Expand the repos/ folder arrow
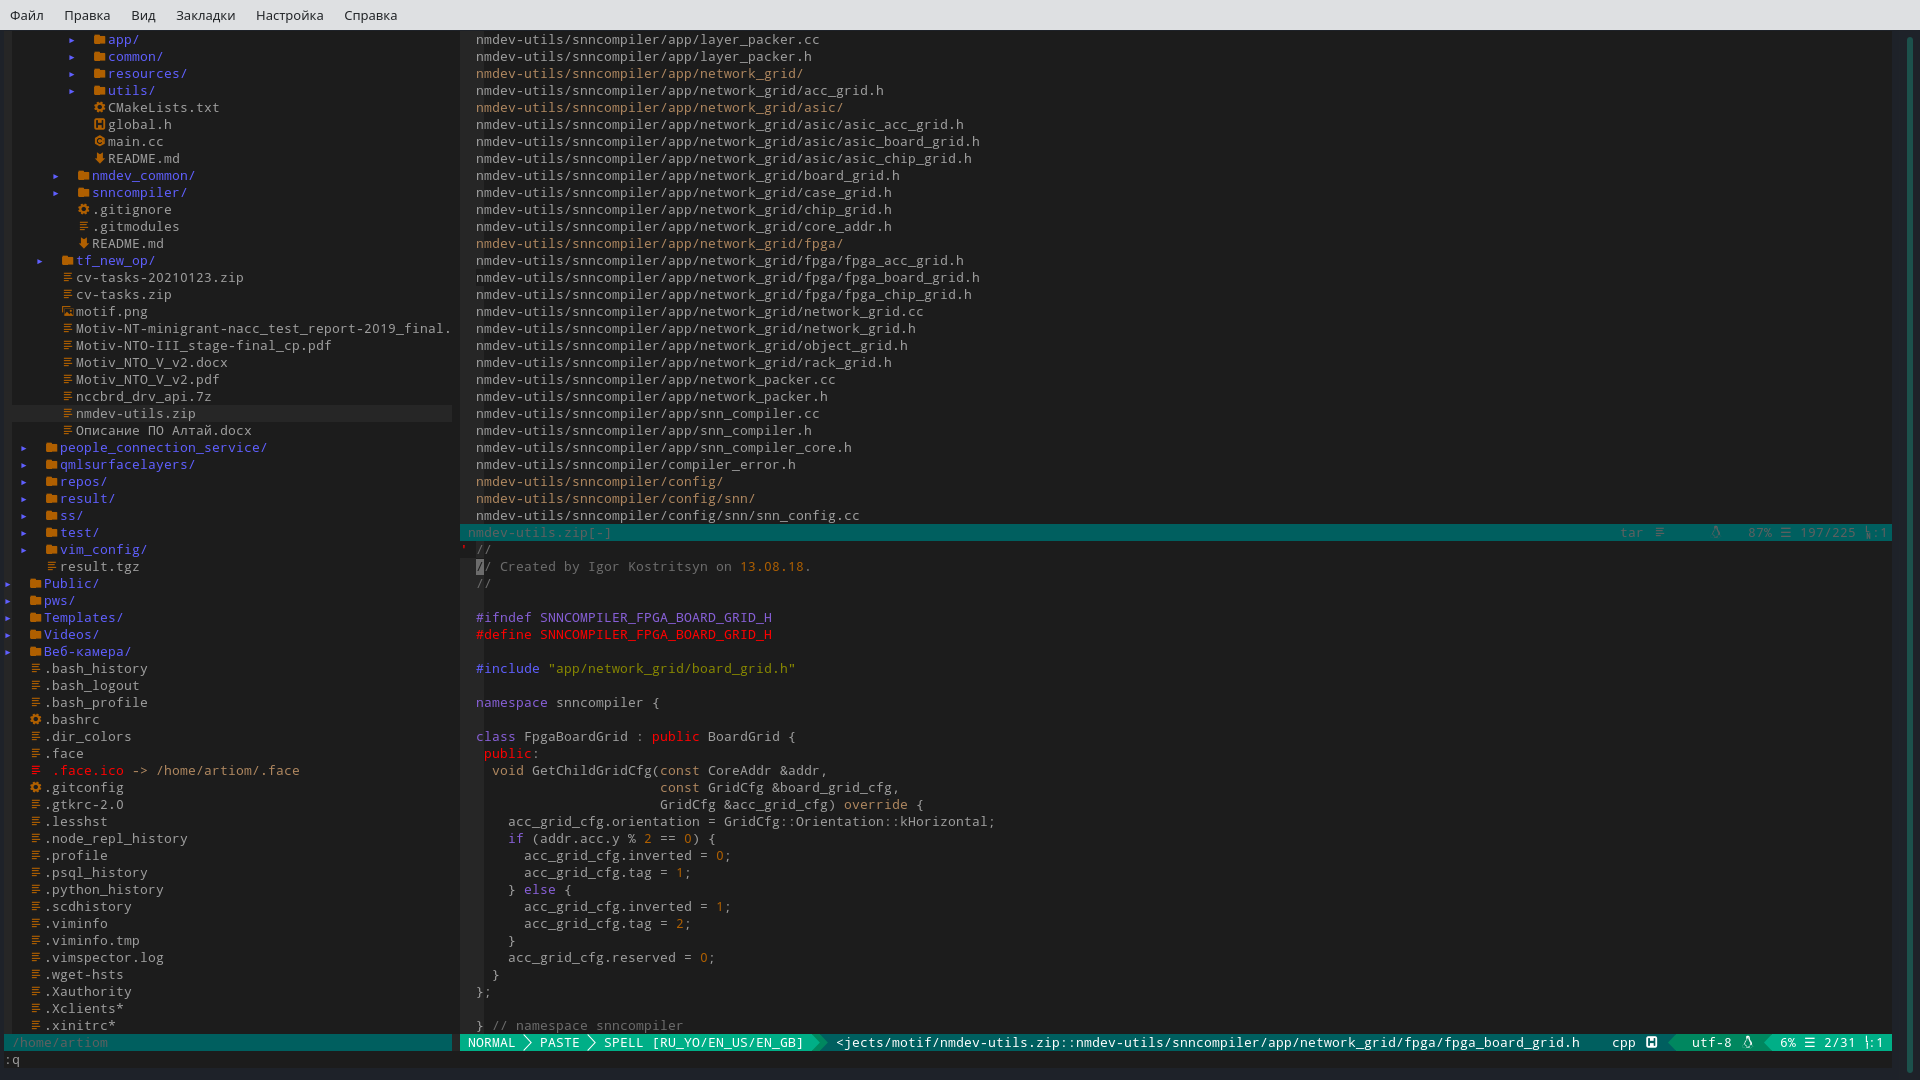Viewport: 1920px width, 1080px height. tap(24, 482)
